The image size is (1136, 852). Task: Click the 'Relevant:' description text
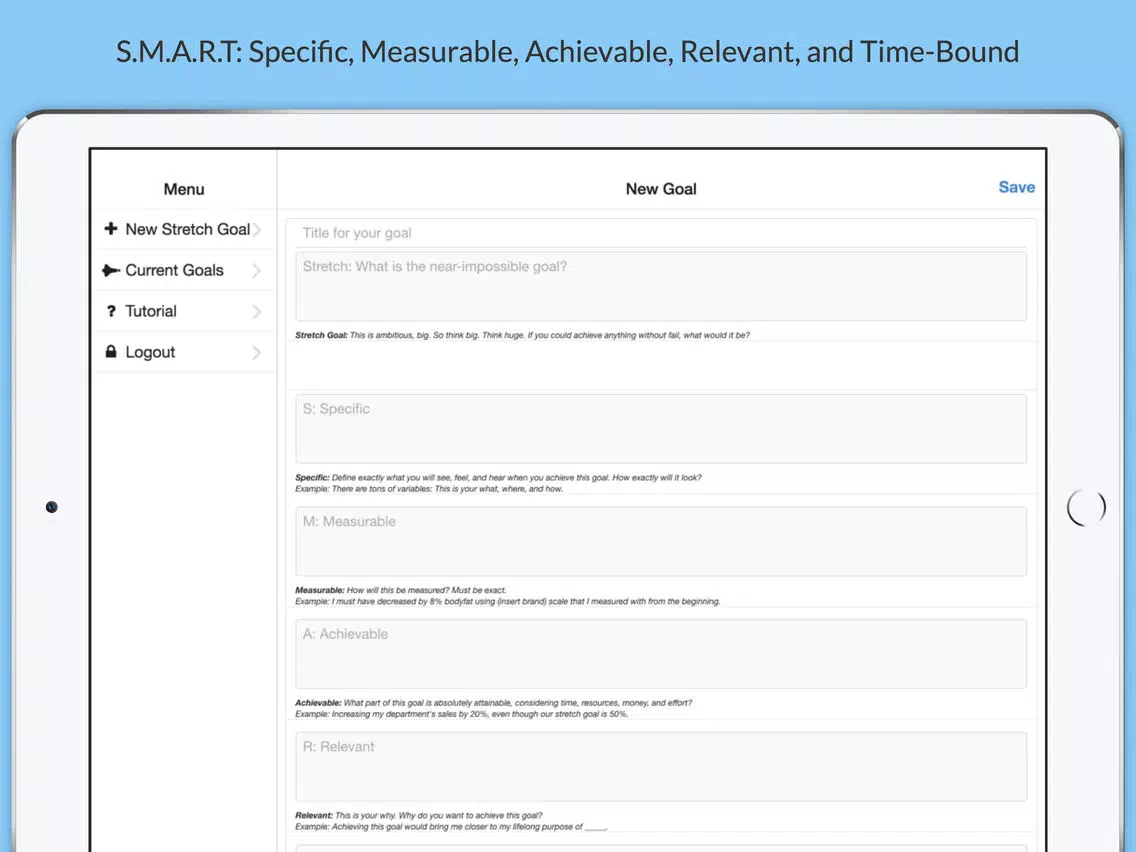click(x=451, y=821)
